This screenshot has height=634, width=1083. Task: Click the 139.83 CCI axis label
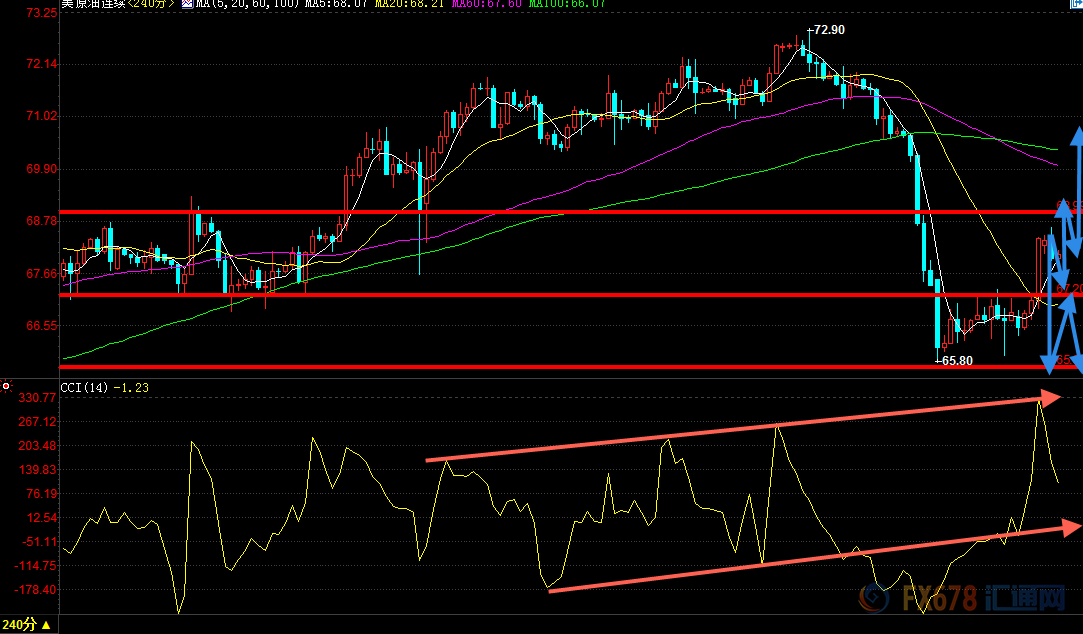pyautogui.click(x=37, y=470)
